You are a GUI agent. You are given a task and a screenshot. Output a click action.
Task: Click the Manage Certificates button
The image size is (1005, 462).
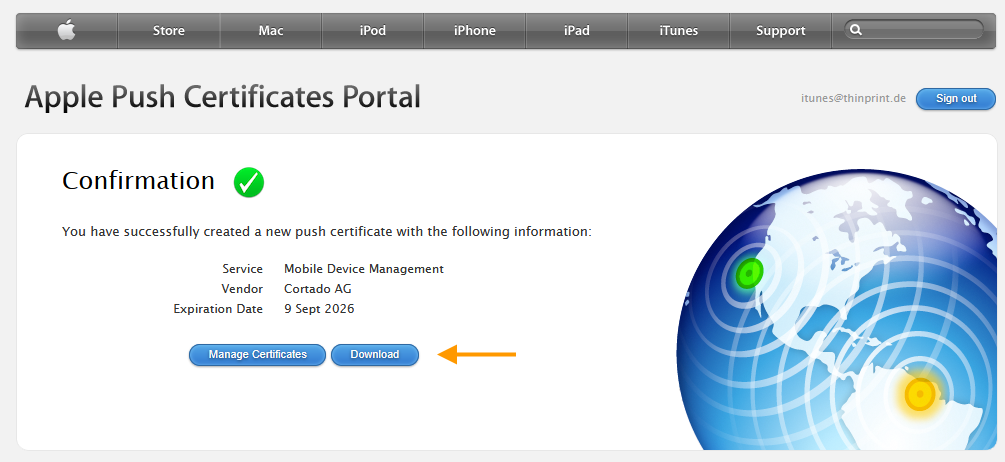[x=258, y=354]
